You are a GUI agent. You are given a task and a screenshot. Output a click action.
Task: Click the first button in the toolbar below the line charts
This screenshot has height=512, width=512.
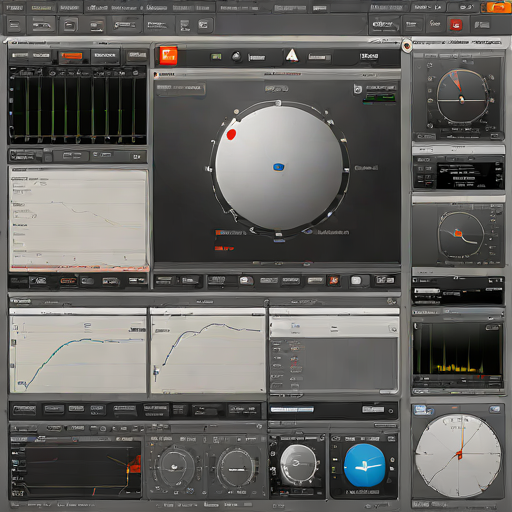[24, 409]
